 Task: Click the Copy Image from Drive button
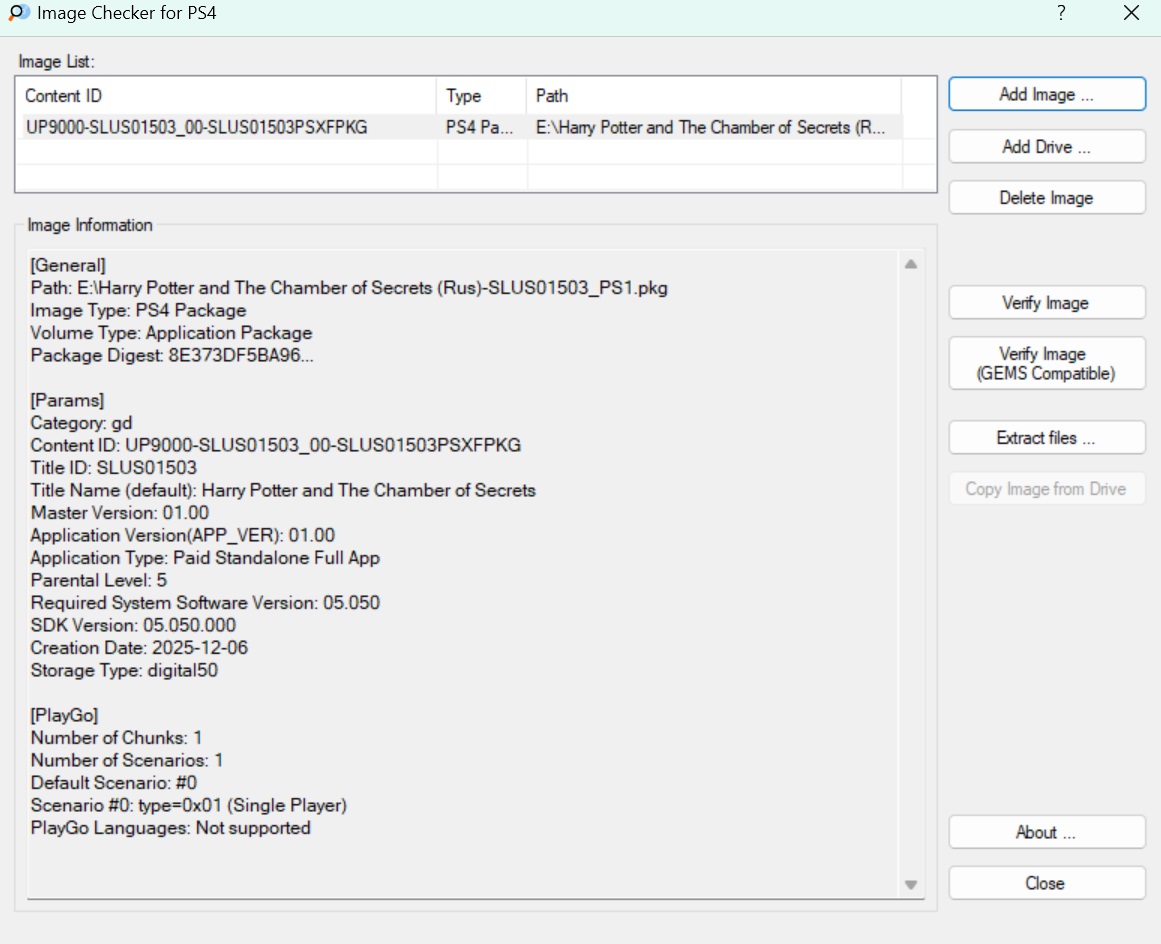pos(1046,489)
